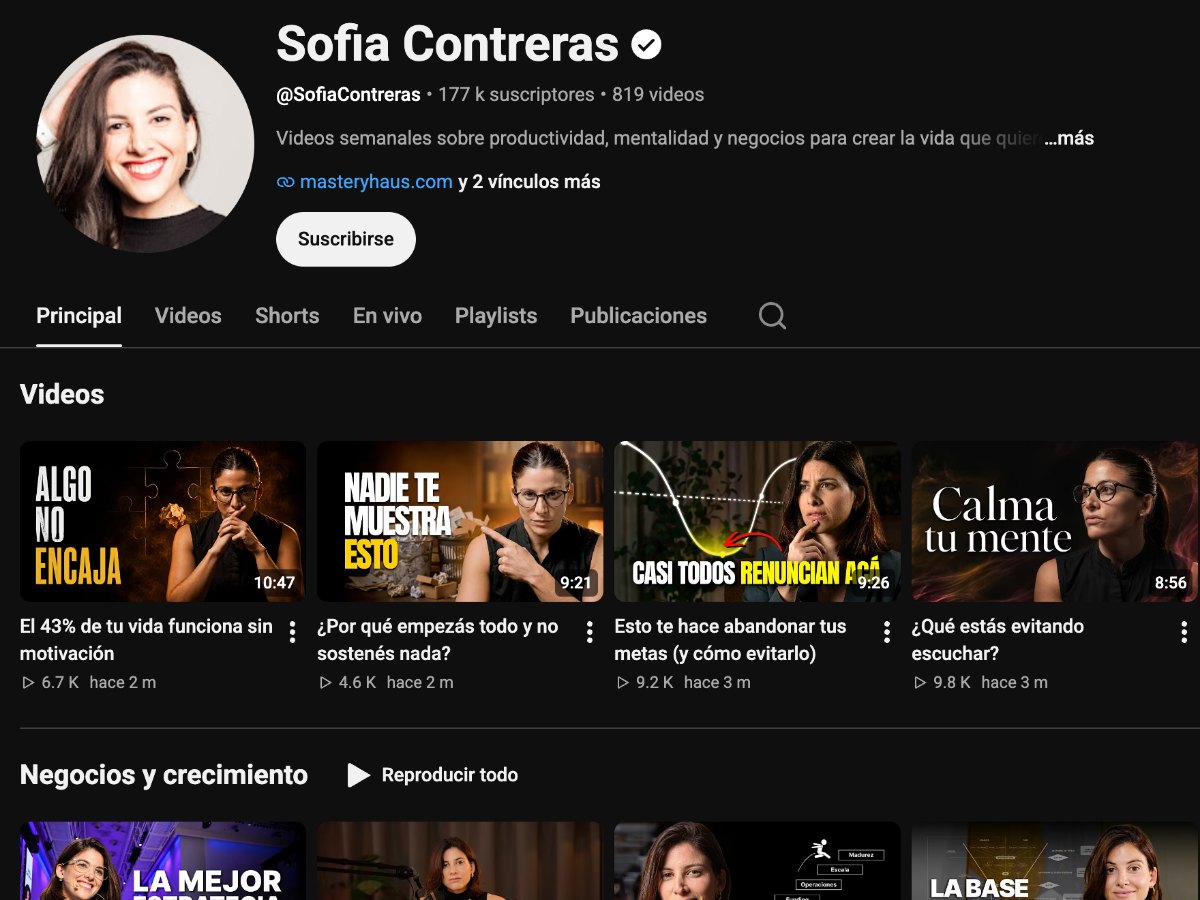Viewport: 1200px width, 900px height.
Task: Click the channel search magnifier icon
Action: pyautogui.click(x=772, y=316)
